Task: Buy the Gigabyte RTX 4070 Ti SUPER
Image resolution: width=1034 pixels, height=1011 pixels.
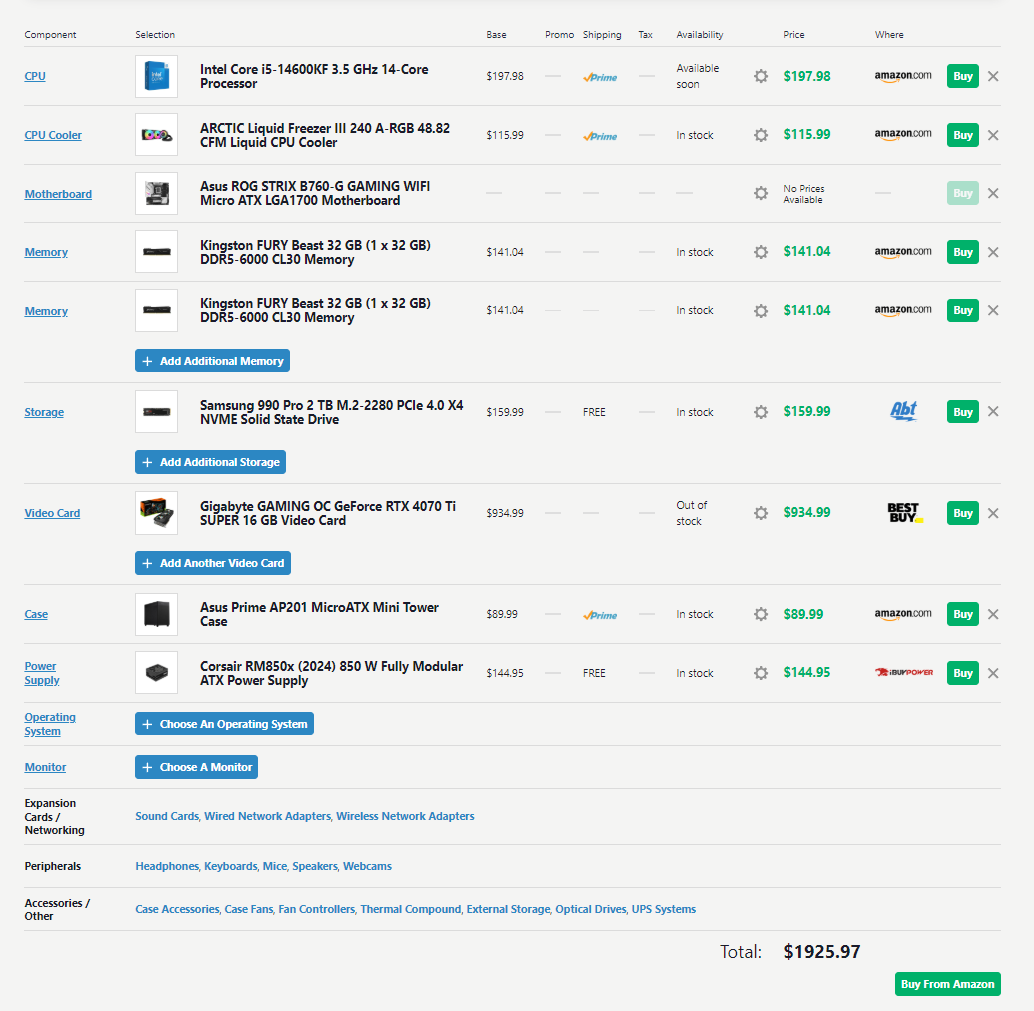Action: 963,513
